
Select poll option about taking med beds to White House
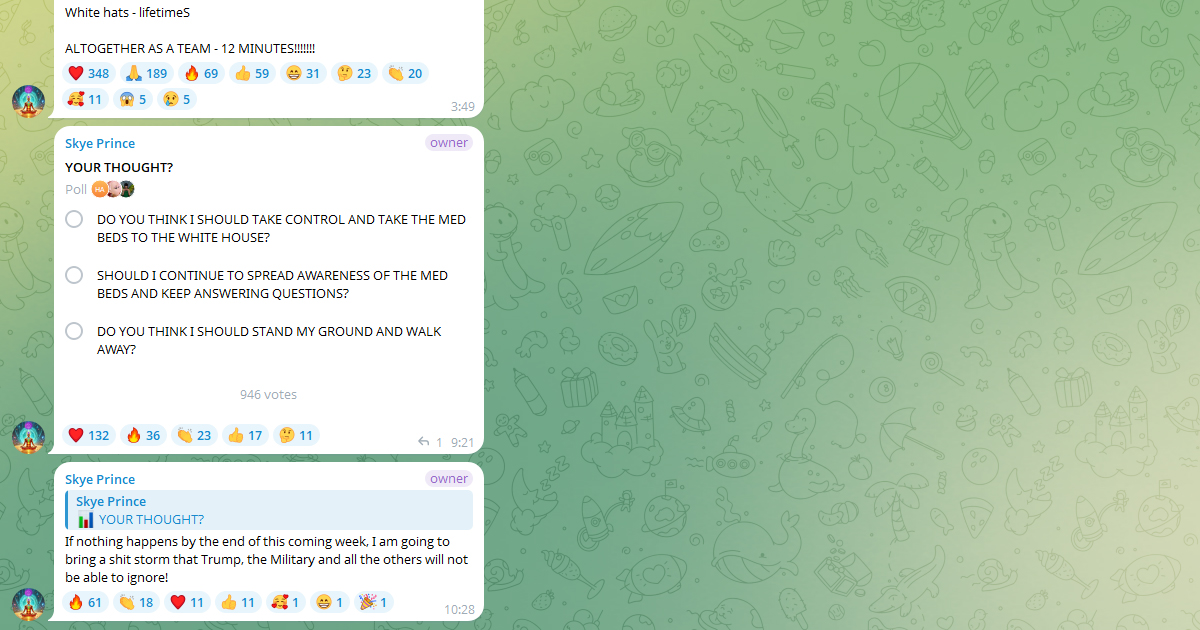268,229
